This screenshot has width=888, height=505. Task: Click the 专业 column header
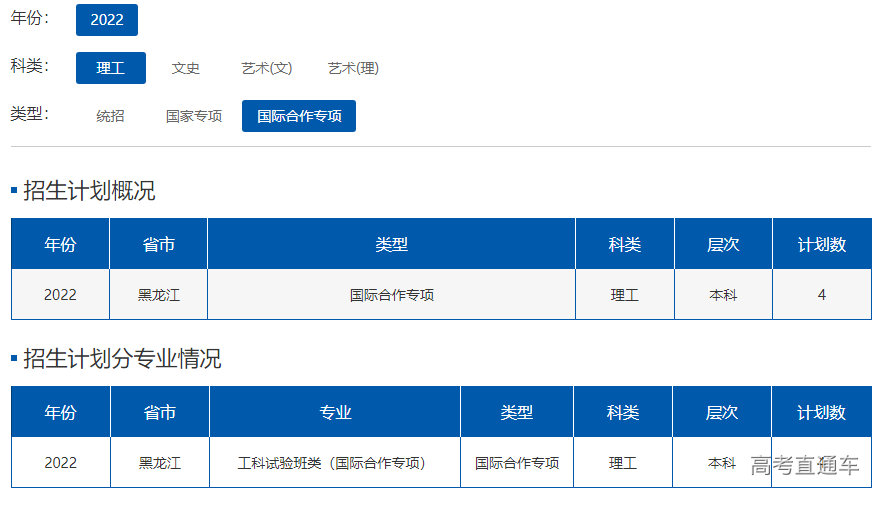335,412
